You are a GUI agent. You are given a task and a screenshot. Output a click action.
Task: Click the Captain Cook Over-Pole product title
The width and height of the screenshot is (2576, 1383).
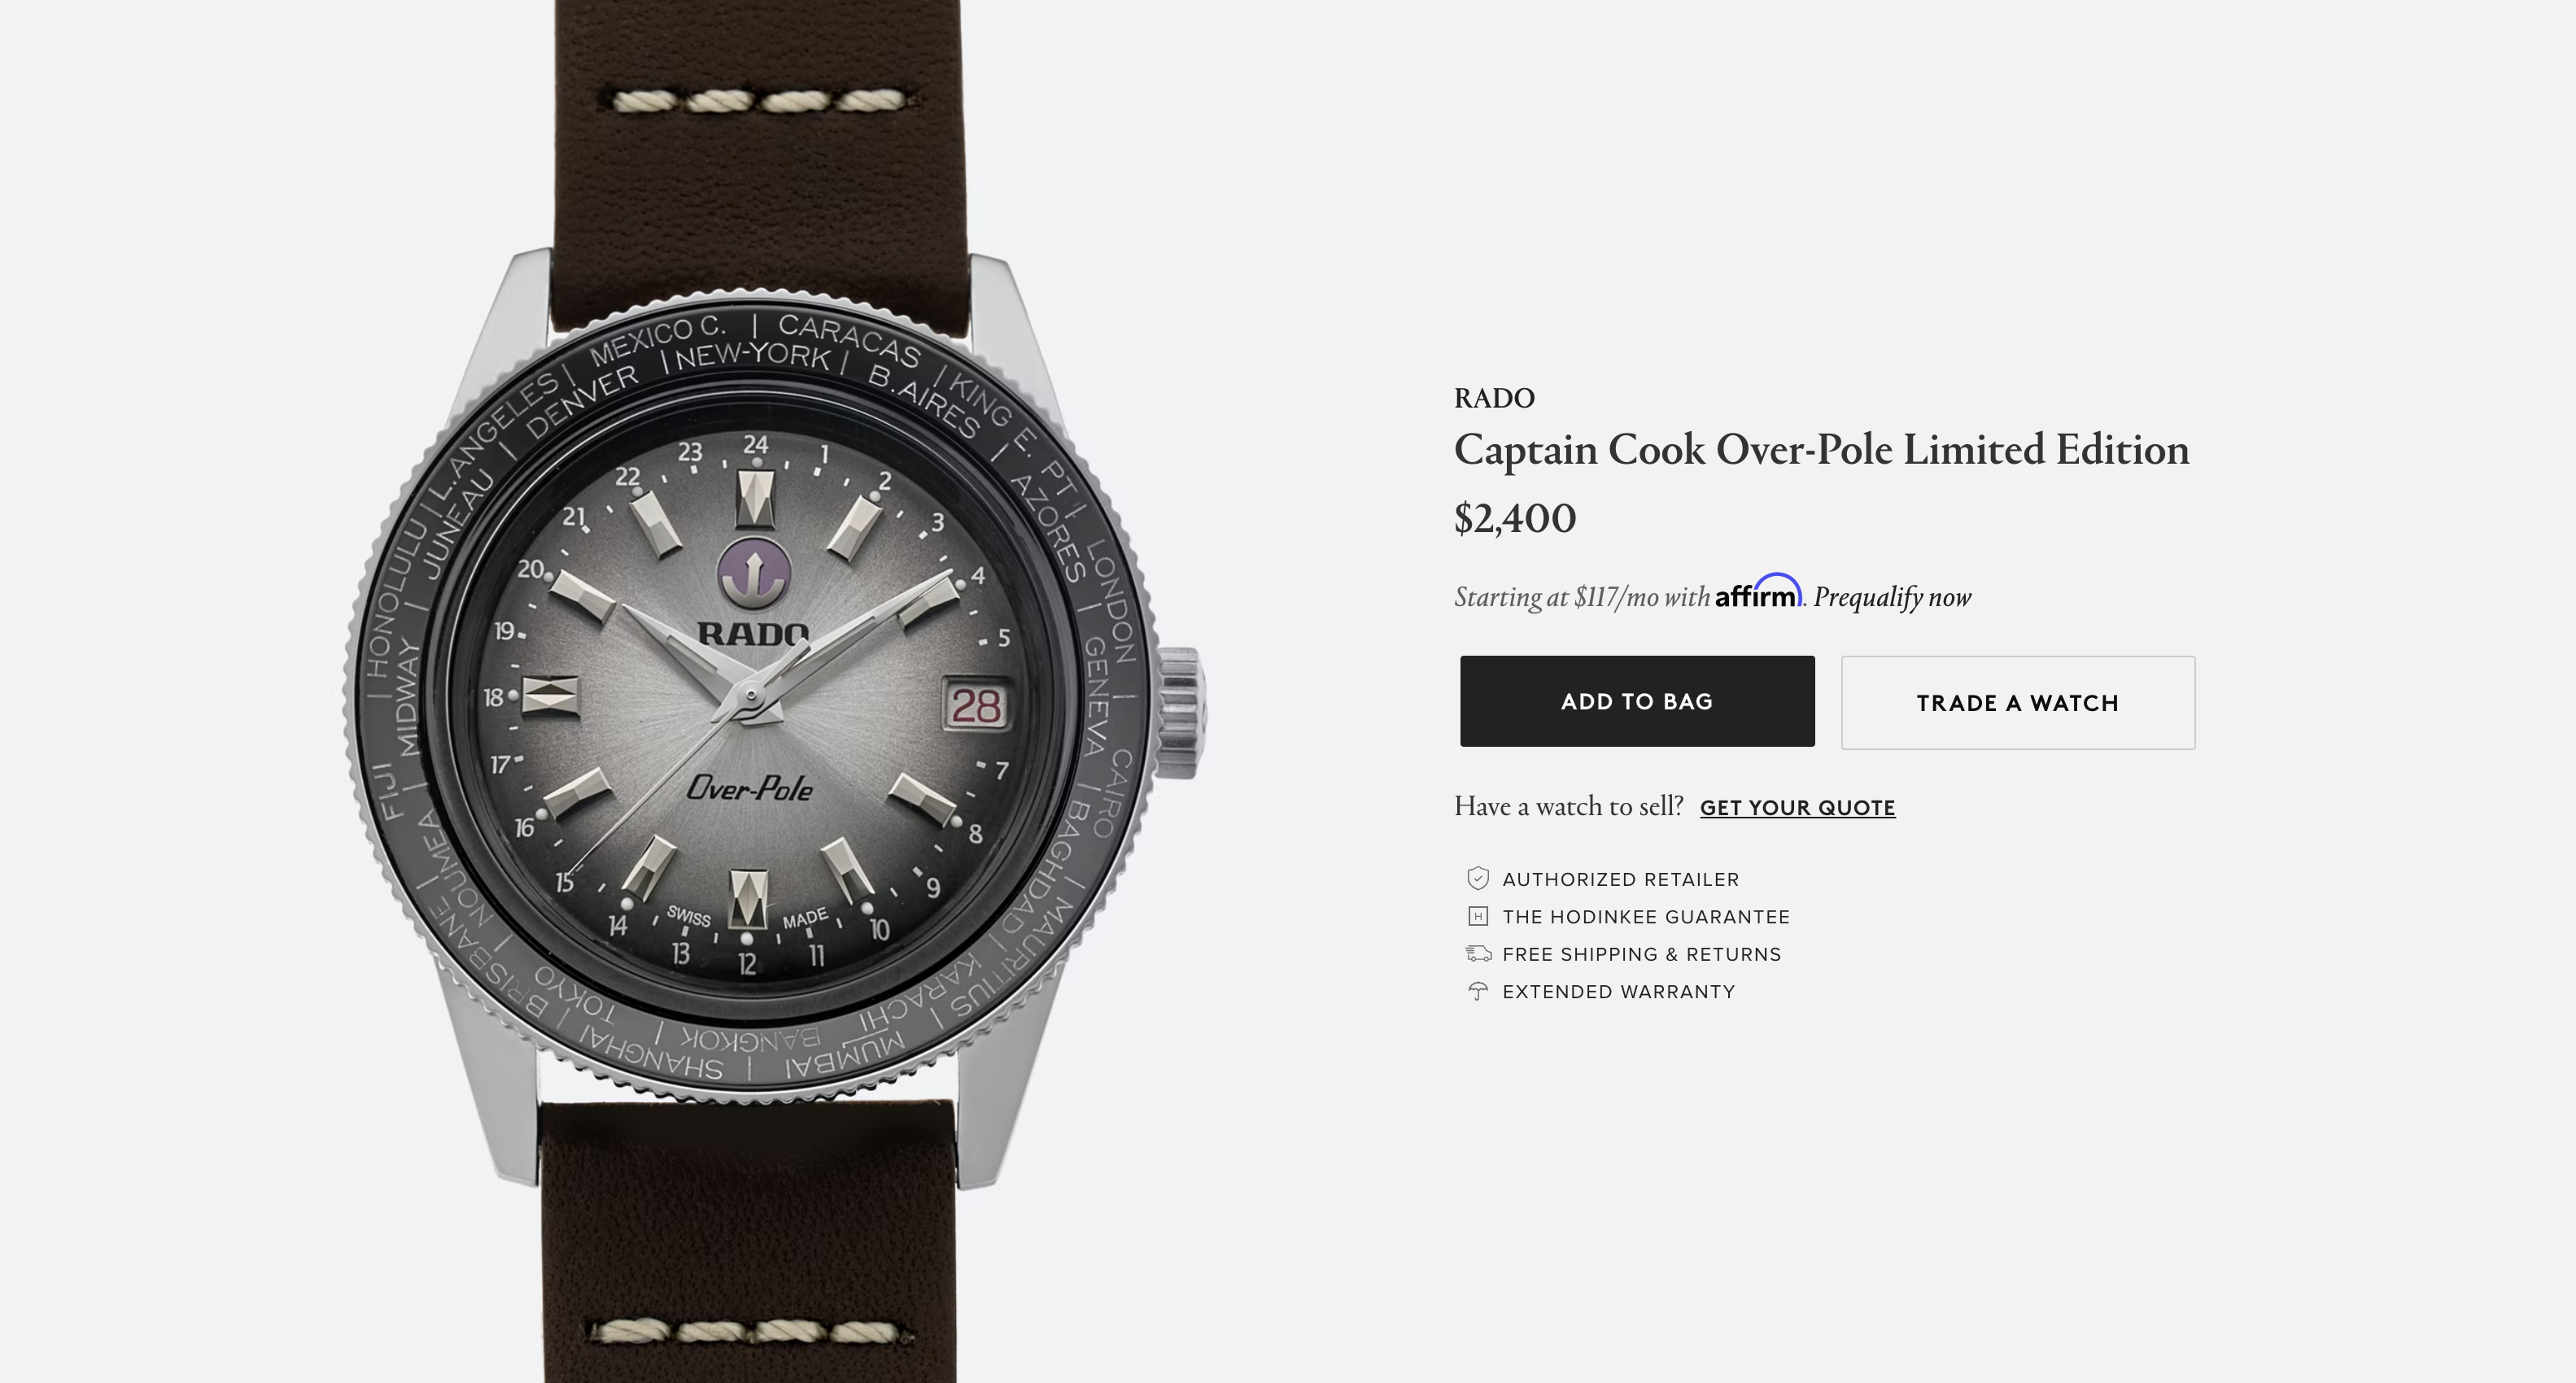pyautogui.click(x=1821, y=450)
